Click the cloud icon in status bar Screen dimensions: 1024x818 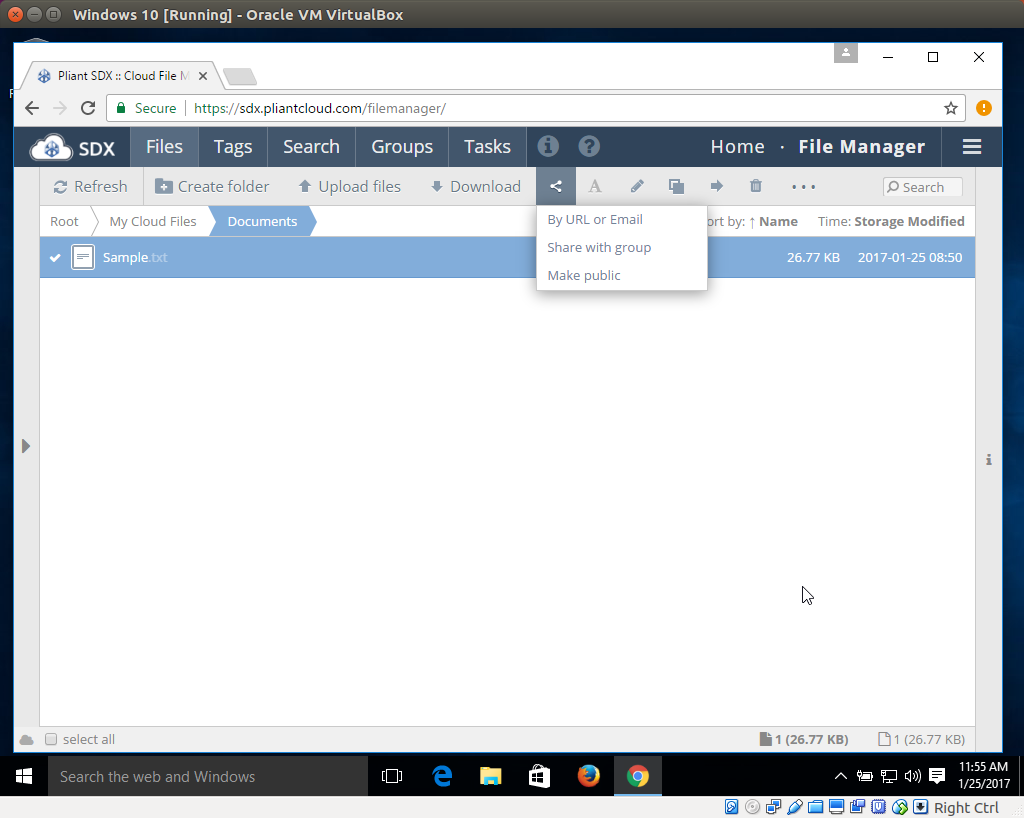27,740
